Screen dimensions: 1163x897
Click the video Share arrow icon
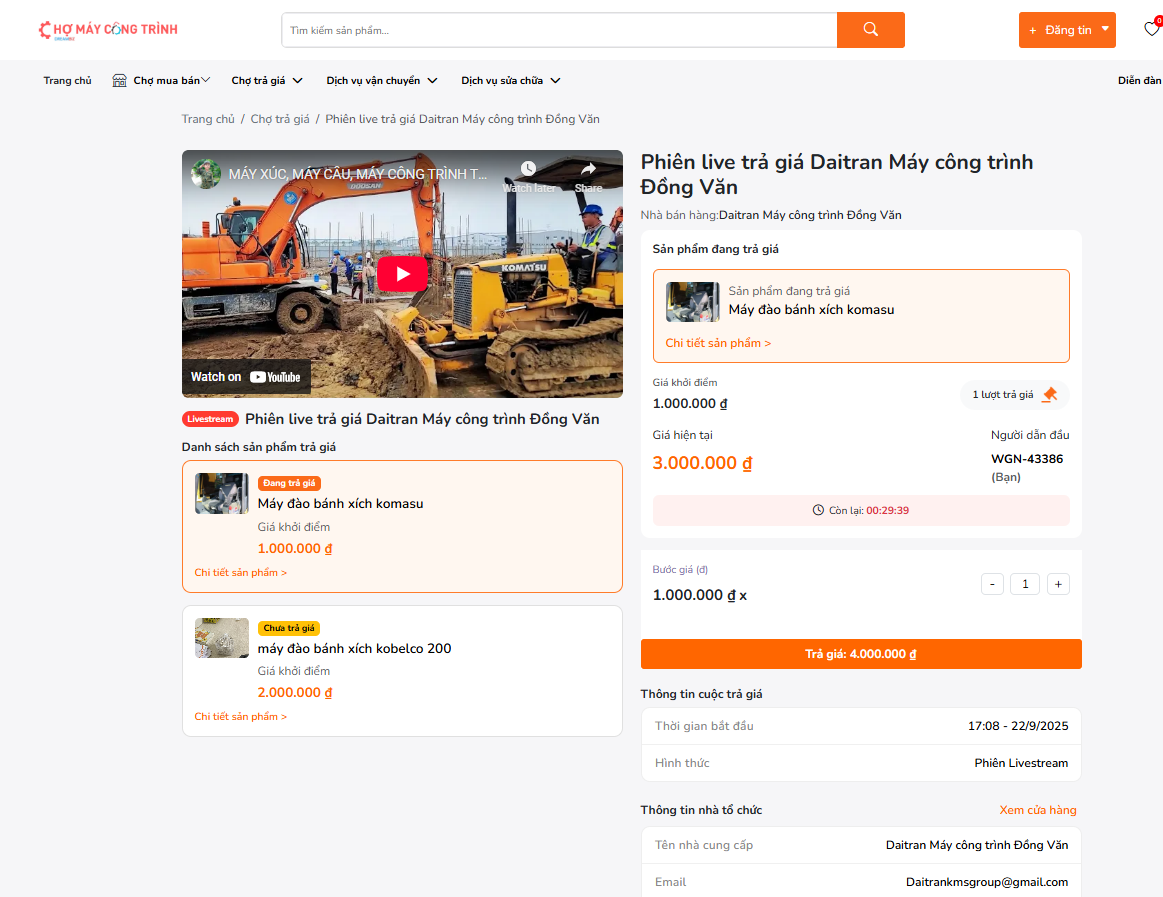pos(588,170)
